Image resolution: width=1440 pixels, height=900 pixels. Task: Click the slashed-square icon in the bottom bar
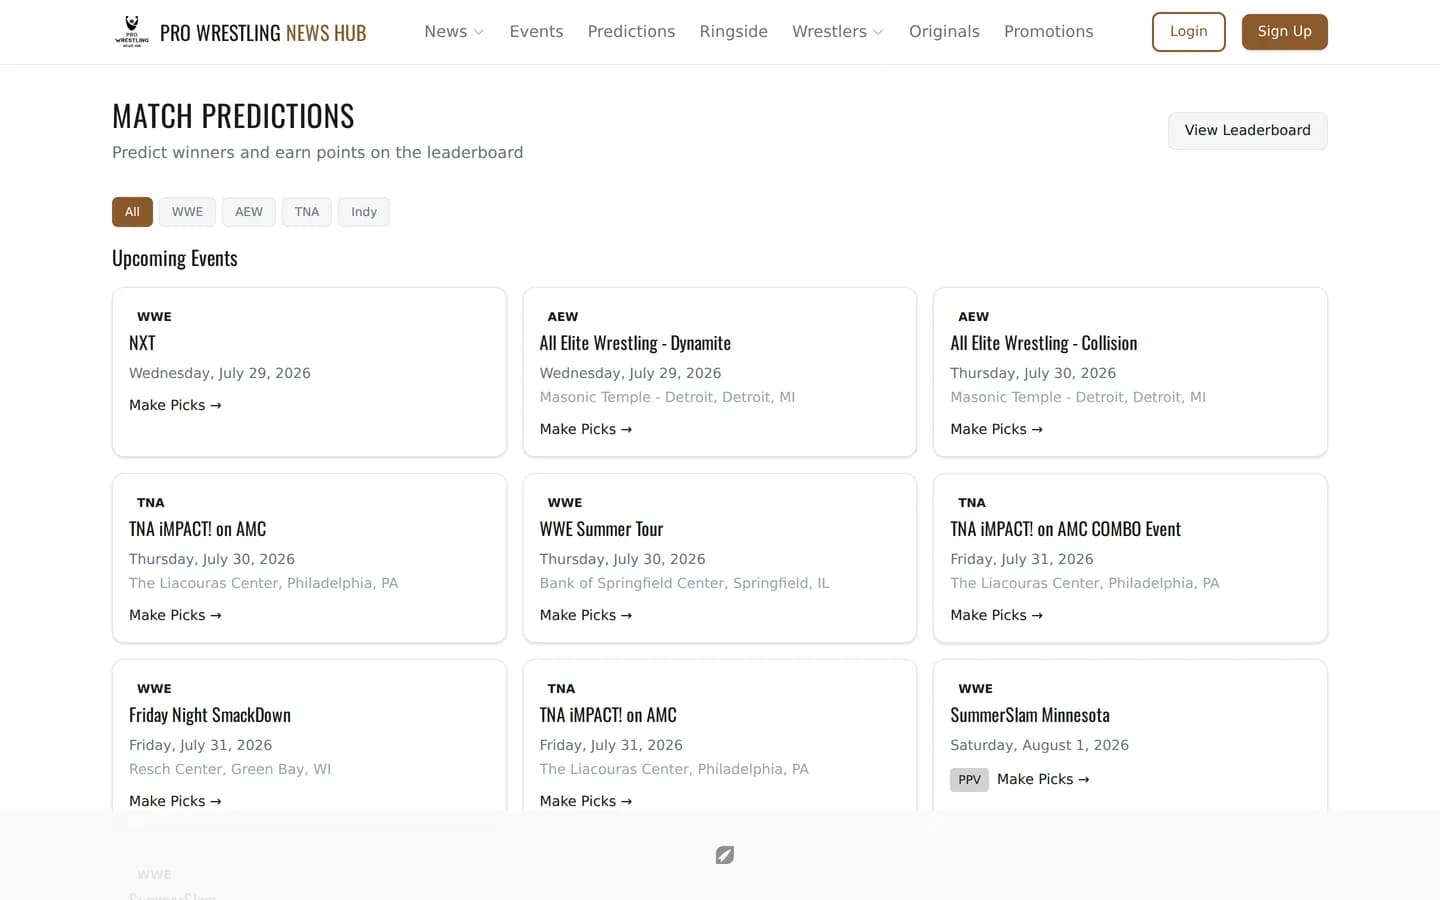[725, 855]
